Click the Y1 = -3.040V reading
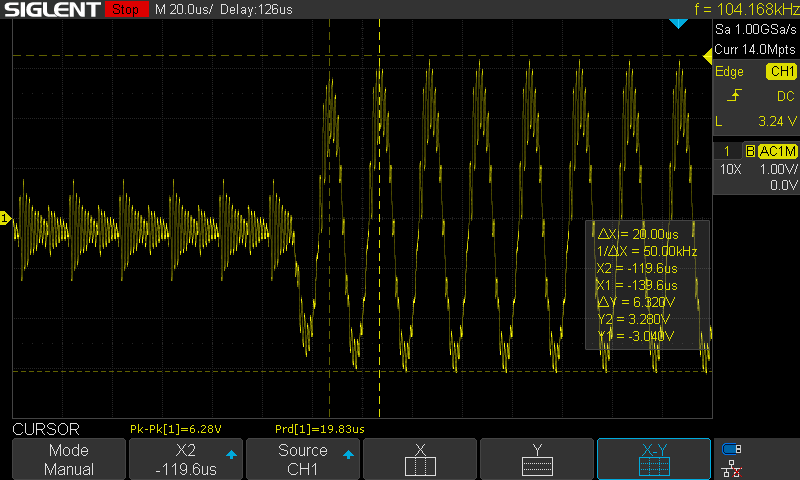 (636, 336)
